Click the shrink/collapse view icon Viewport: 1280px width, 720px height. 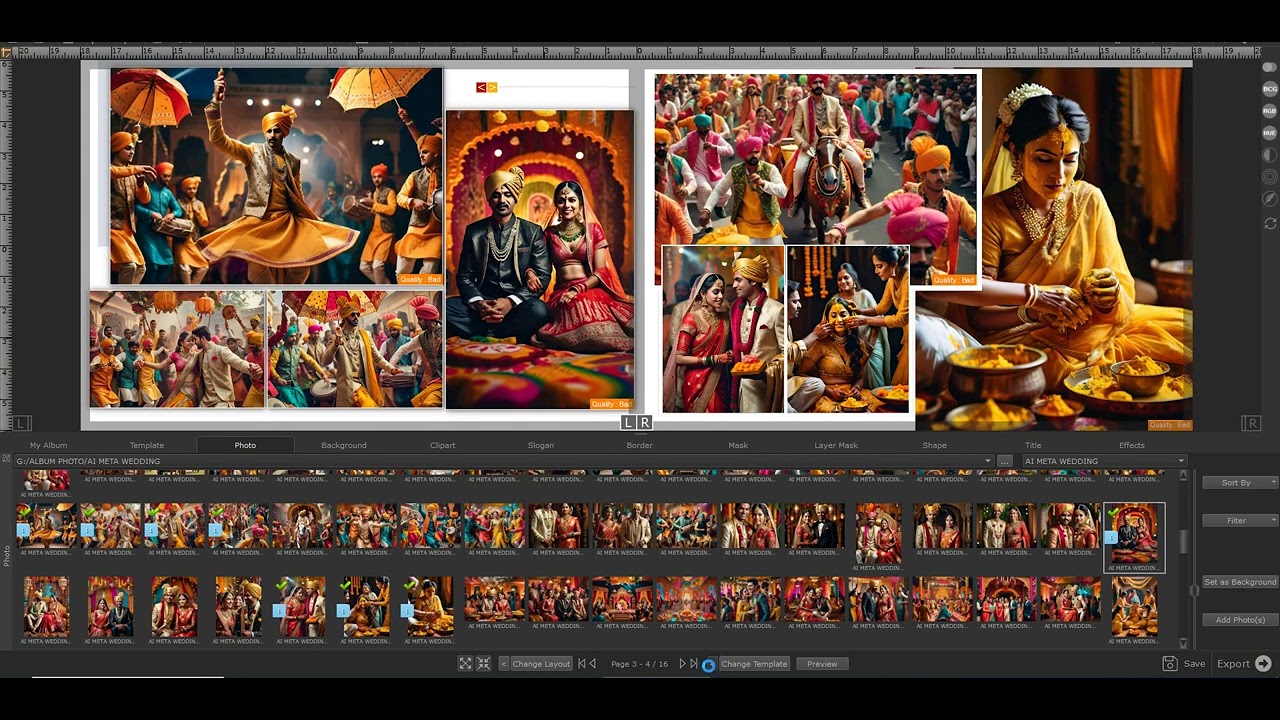484,663
